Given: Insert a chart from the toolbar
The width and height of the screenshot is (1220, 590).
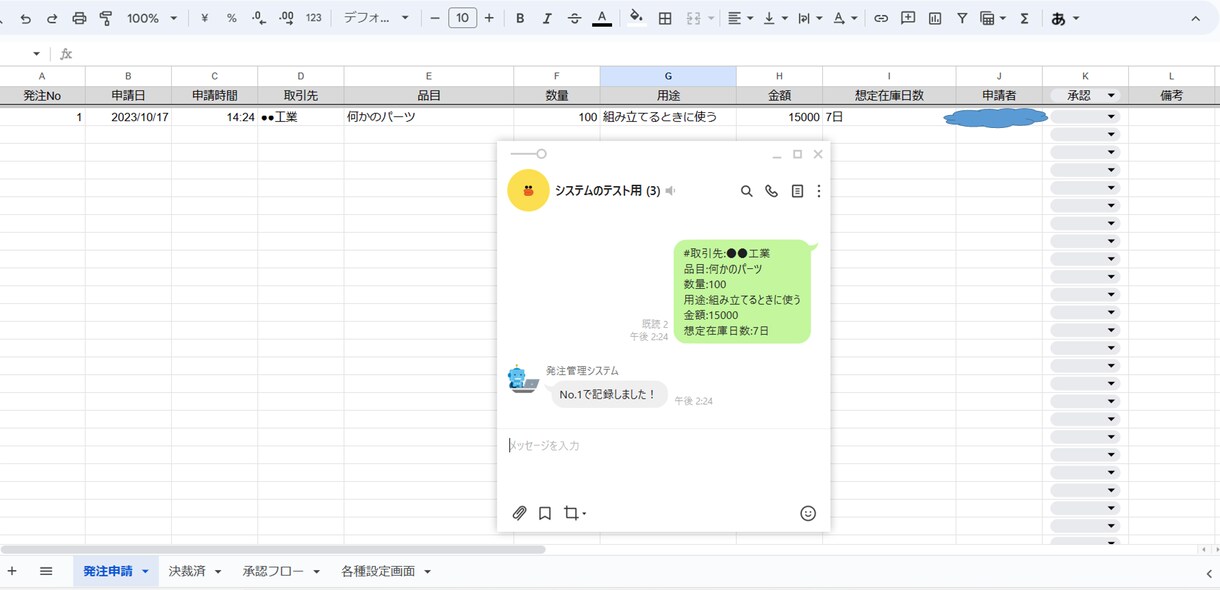Looking at the screenshot, I should (x=935, y=18).
